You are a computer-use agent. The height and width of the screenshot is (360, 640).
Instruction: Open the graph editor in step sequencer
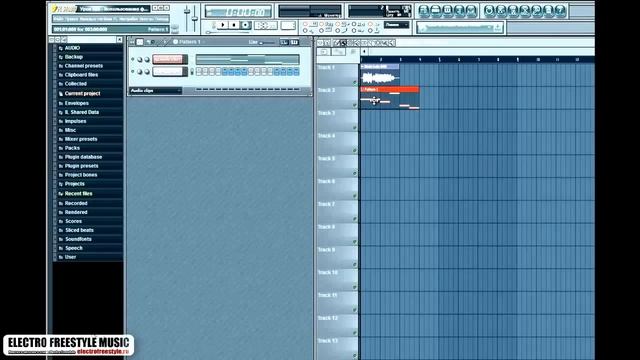pos(284,42)
